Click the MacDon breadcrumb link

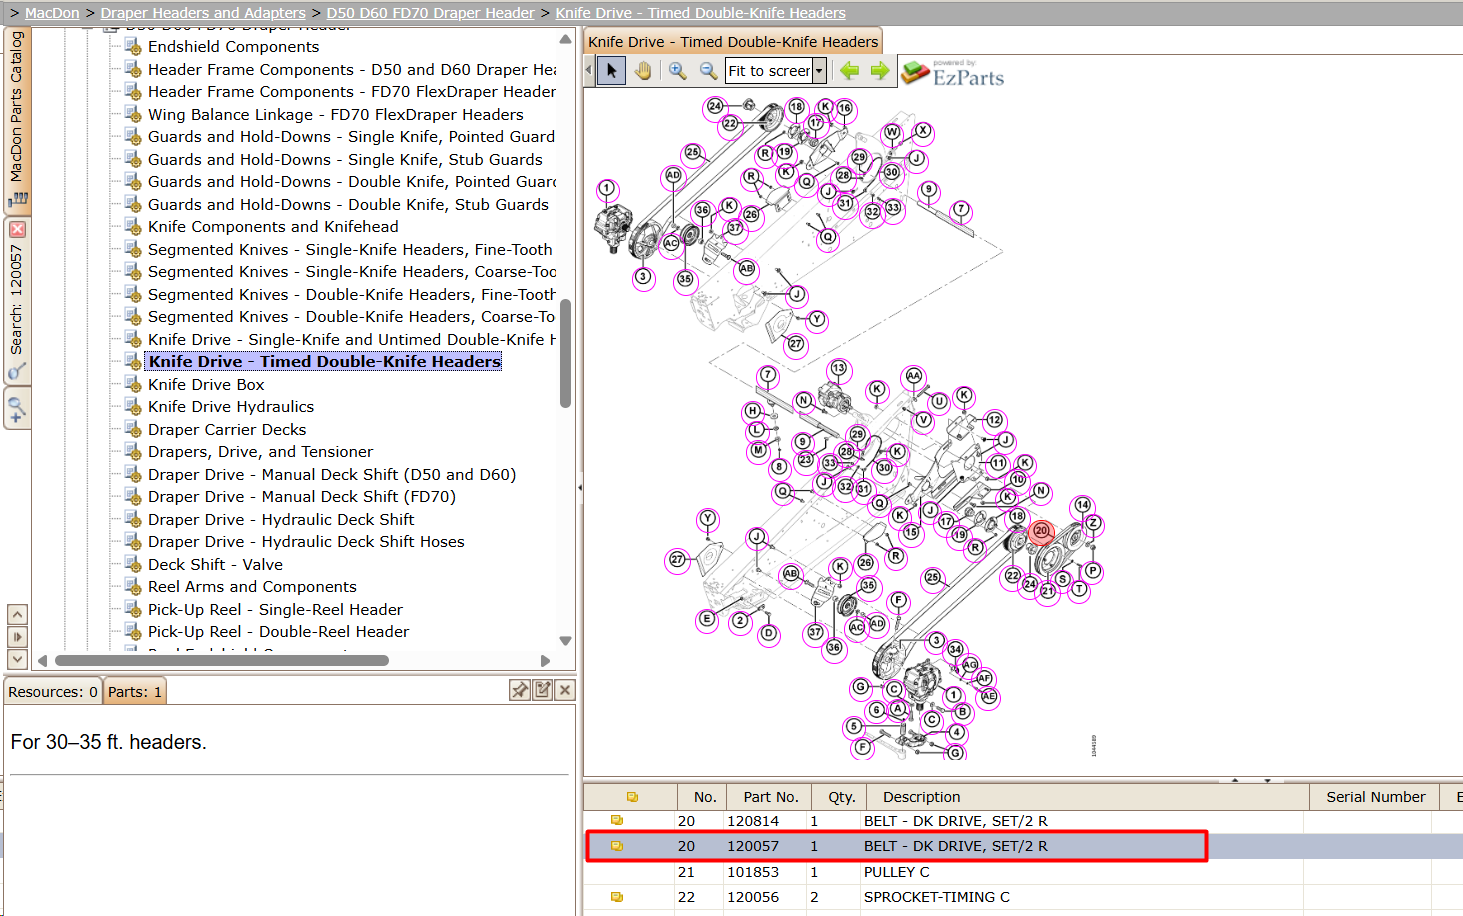(52, 13)
